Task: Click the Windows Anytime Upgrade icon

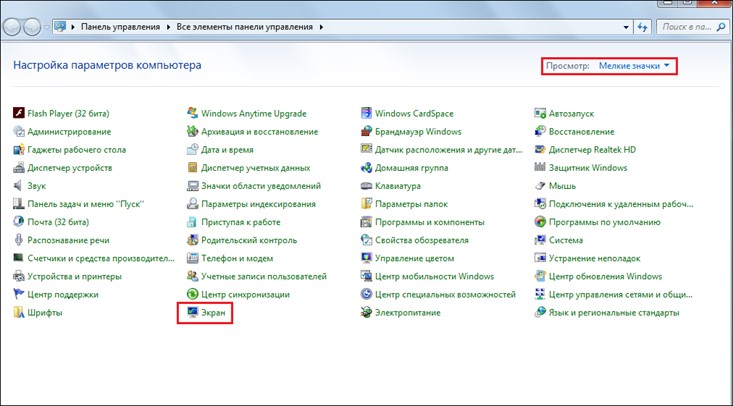Action: tap(193, 113)
